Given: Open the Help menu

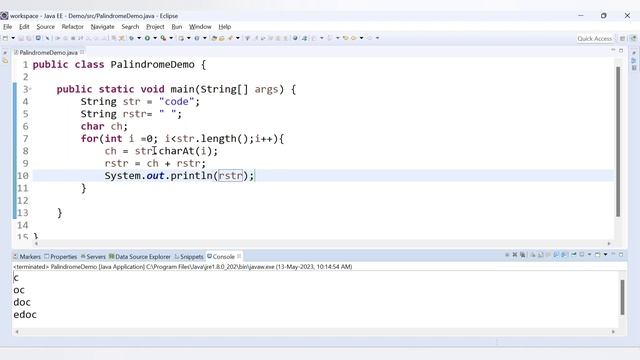Looking at the screenshot, I should pyautogui.click(x=224, y=27).
